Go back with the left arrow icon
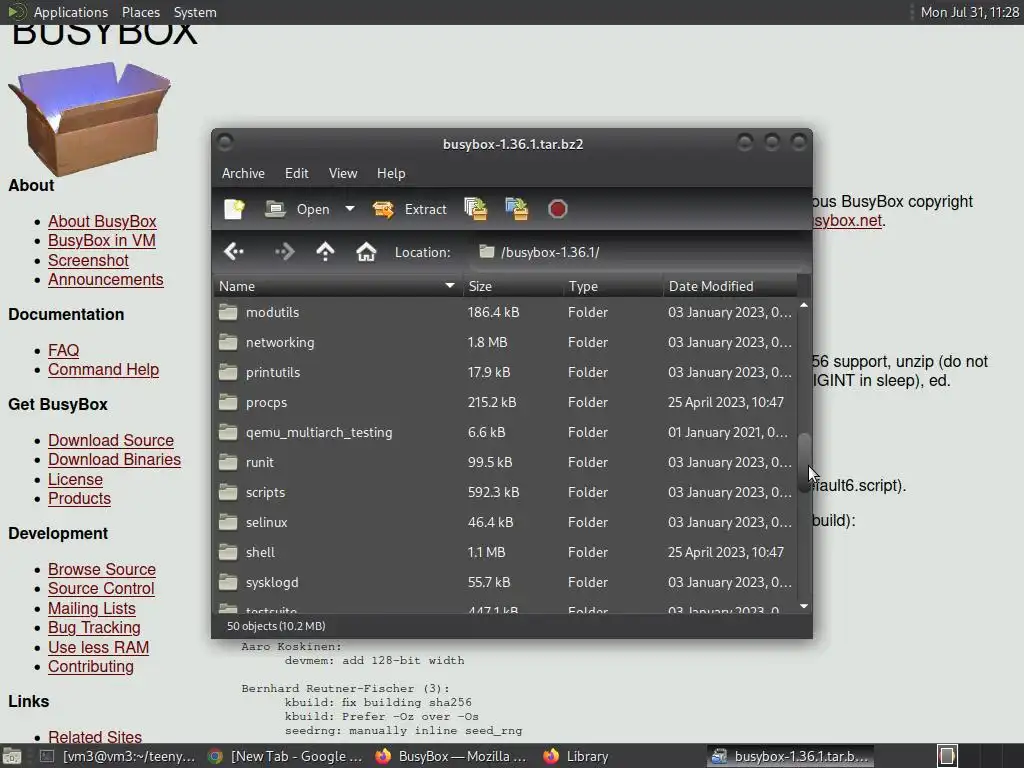This screenshot has width=1024, height=768. tap(234, 251)
